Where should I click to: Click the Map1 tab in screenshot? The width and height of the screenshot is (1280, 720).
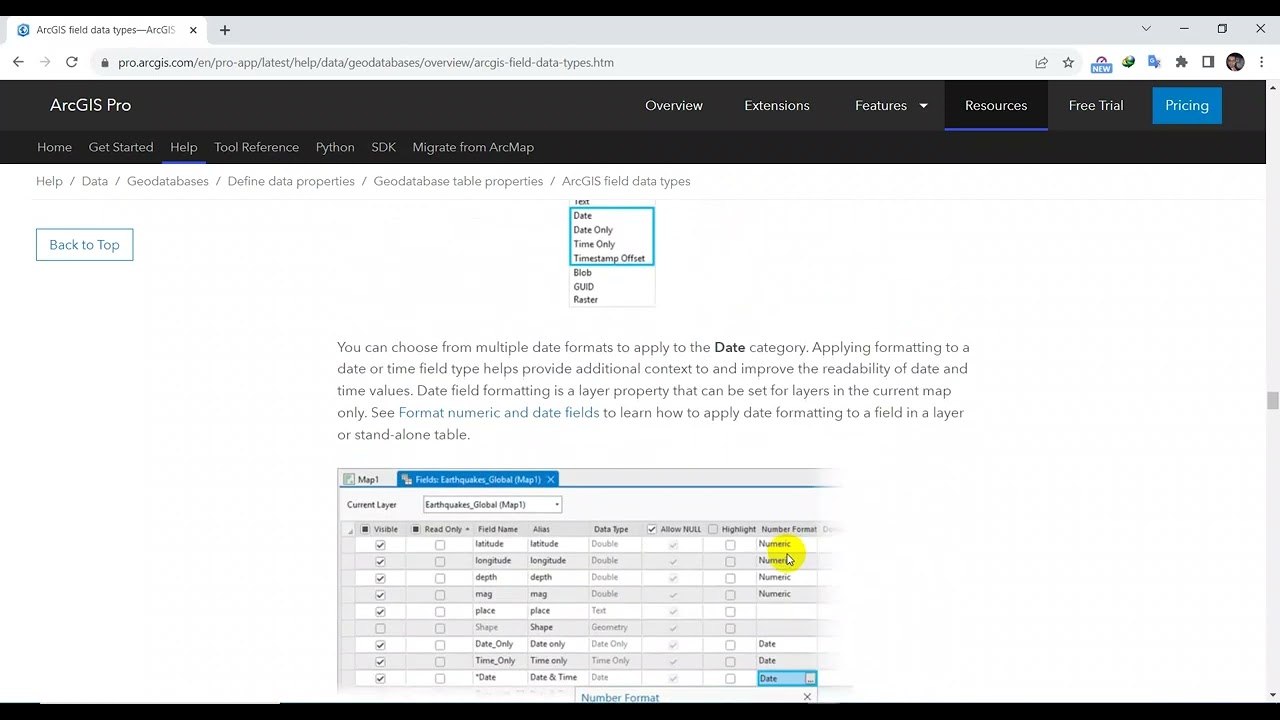pyautogui.click(x=362, y=479)
